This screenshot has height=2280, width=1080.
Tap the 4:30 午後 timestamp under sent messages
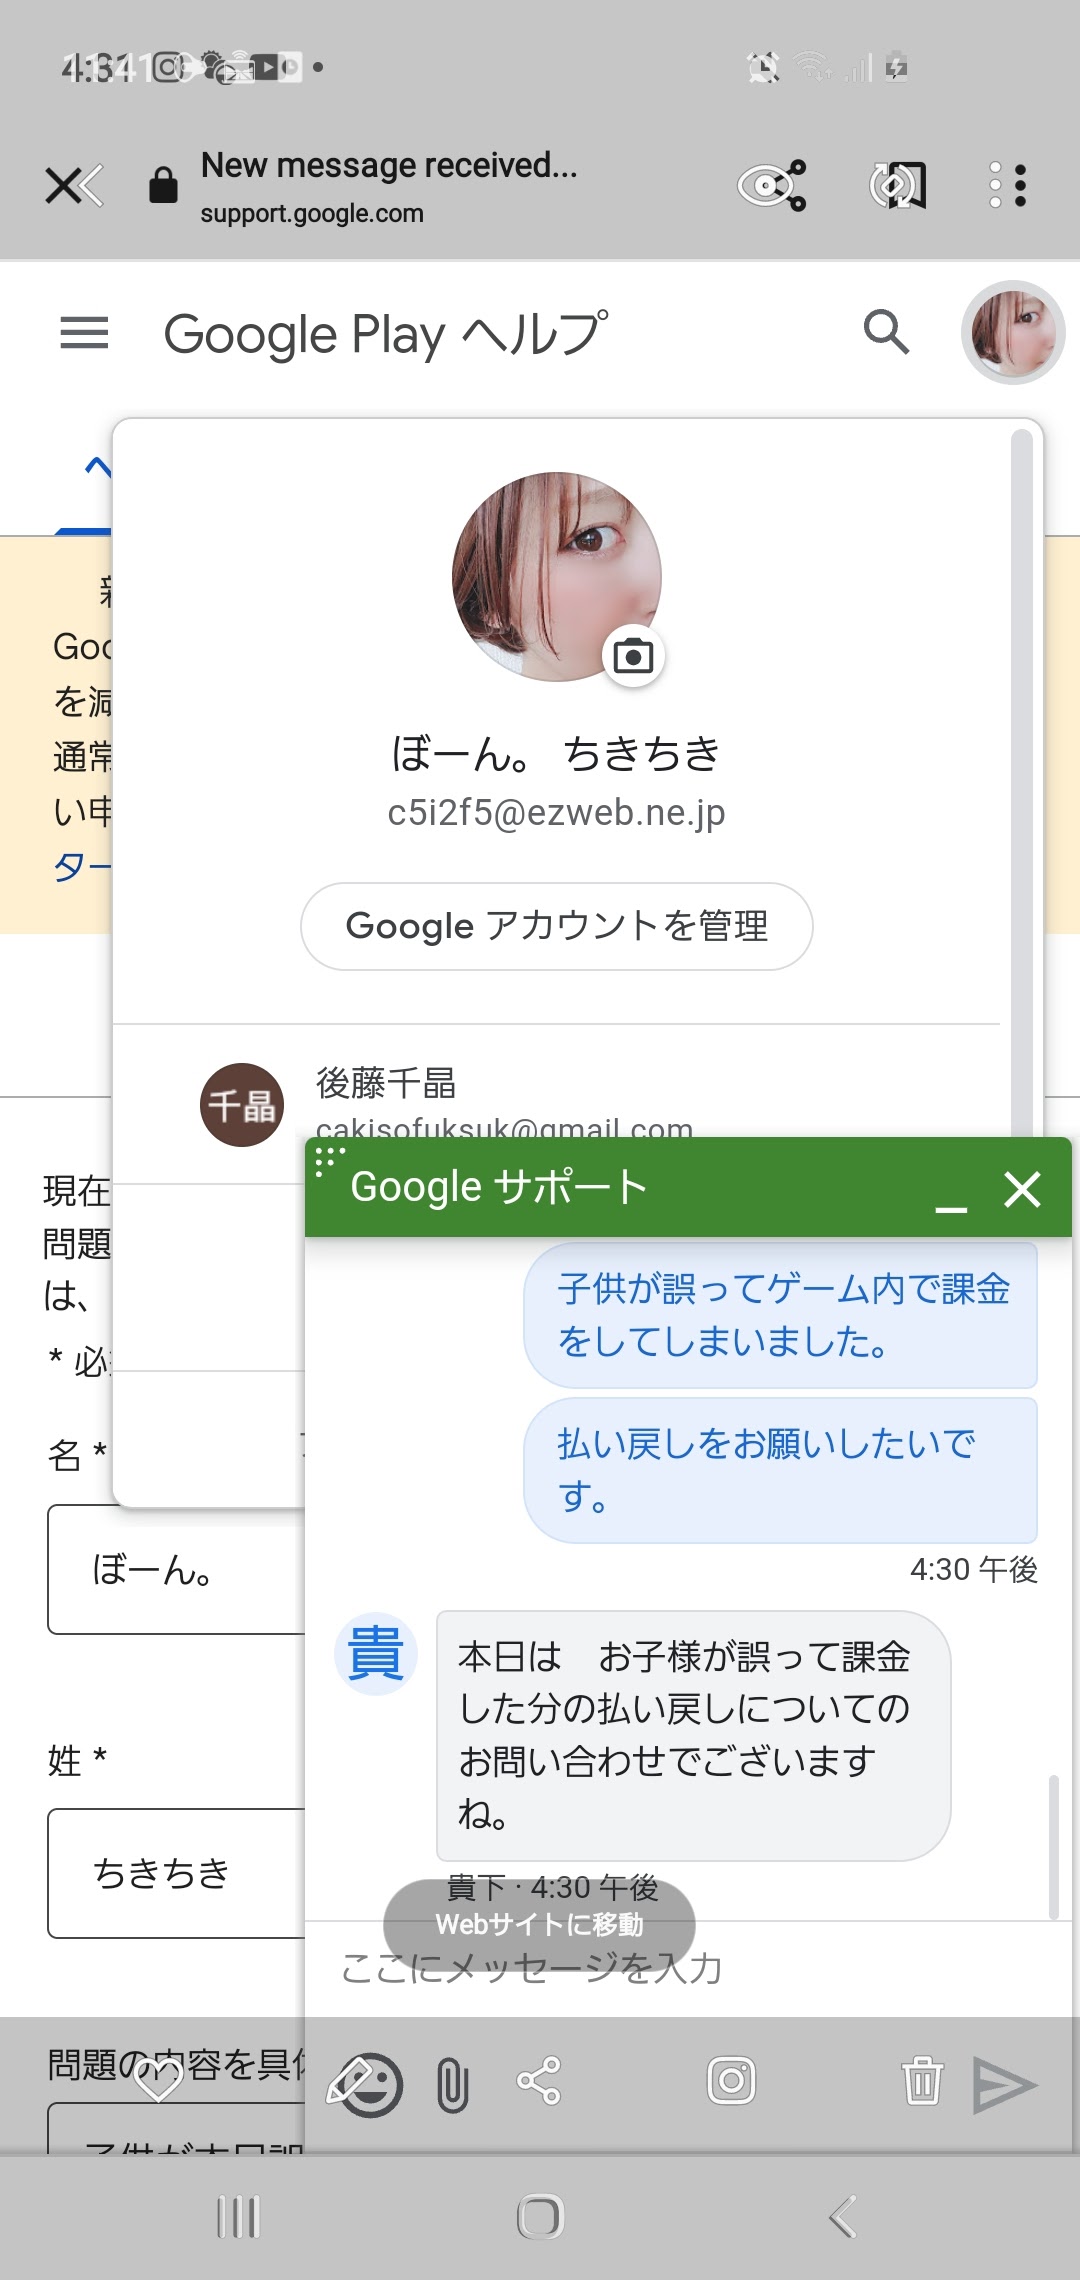[974, 1569]
